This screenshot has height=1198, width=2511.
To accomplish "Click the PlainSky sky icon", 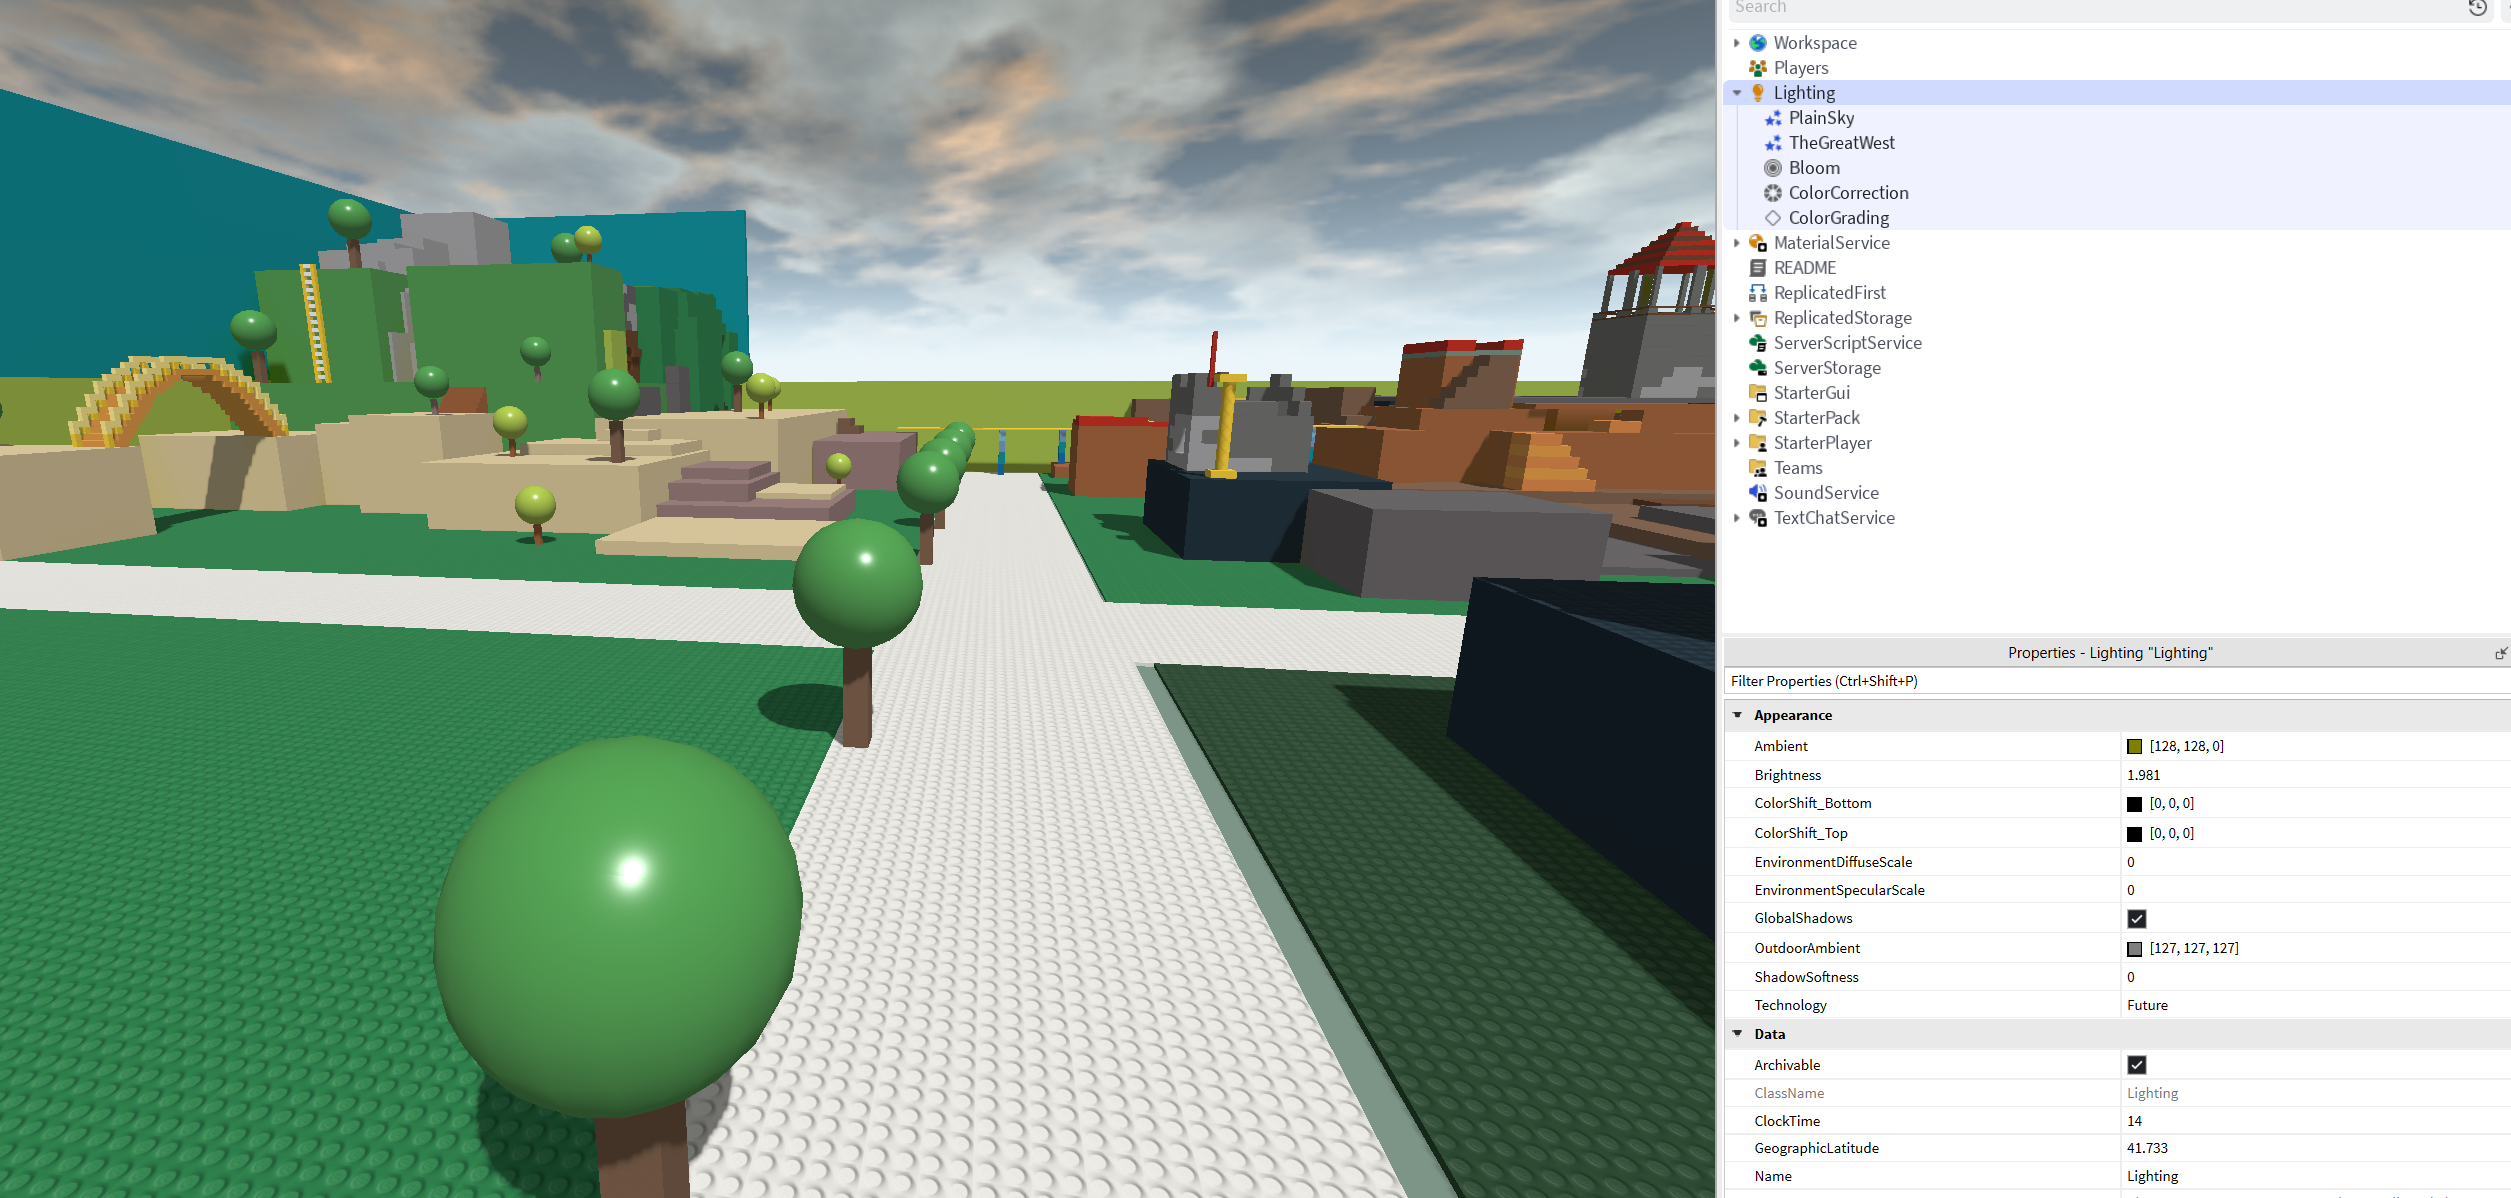I will [1773, 118].
